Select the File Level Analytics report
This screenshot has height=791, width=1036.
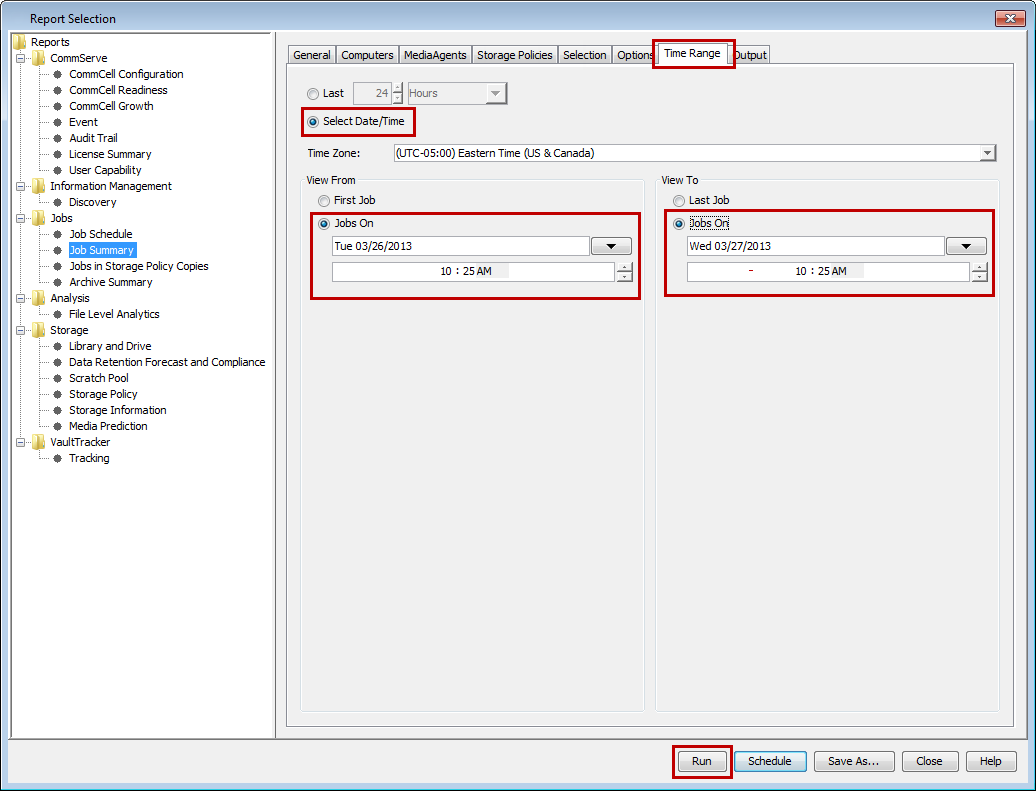(114, 315)
